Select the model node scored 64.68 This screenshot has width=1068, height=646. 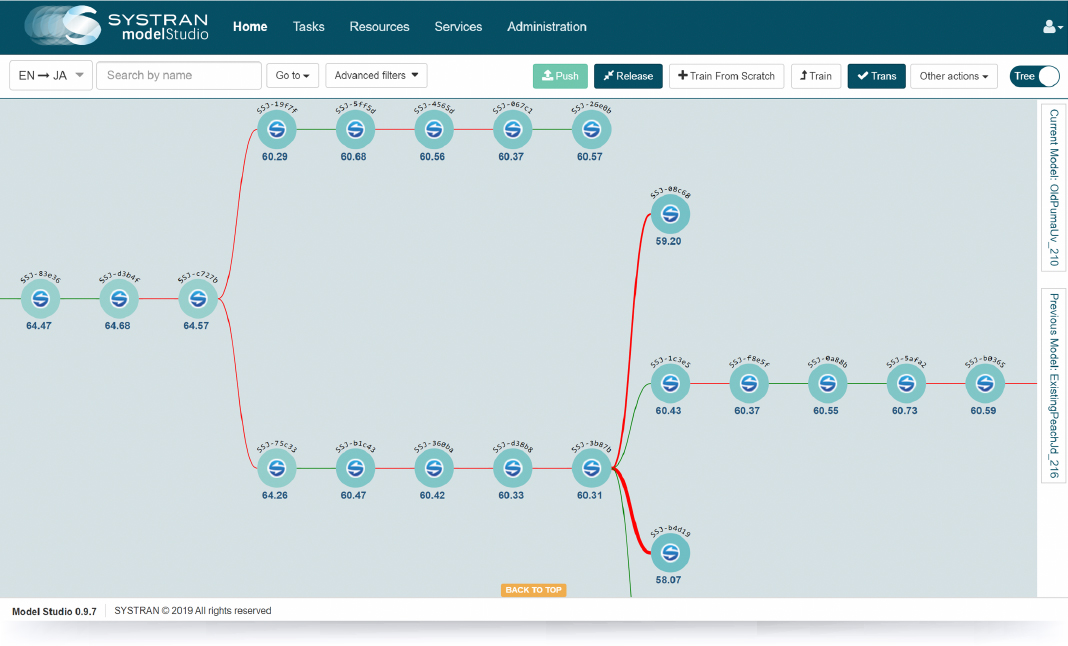pos(119,299)
